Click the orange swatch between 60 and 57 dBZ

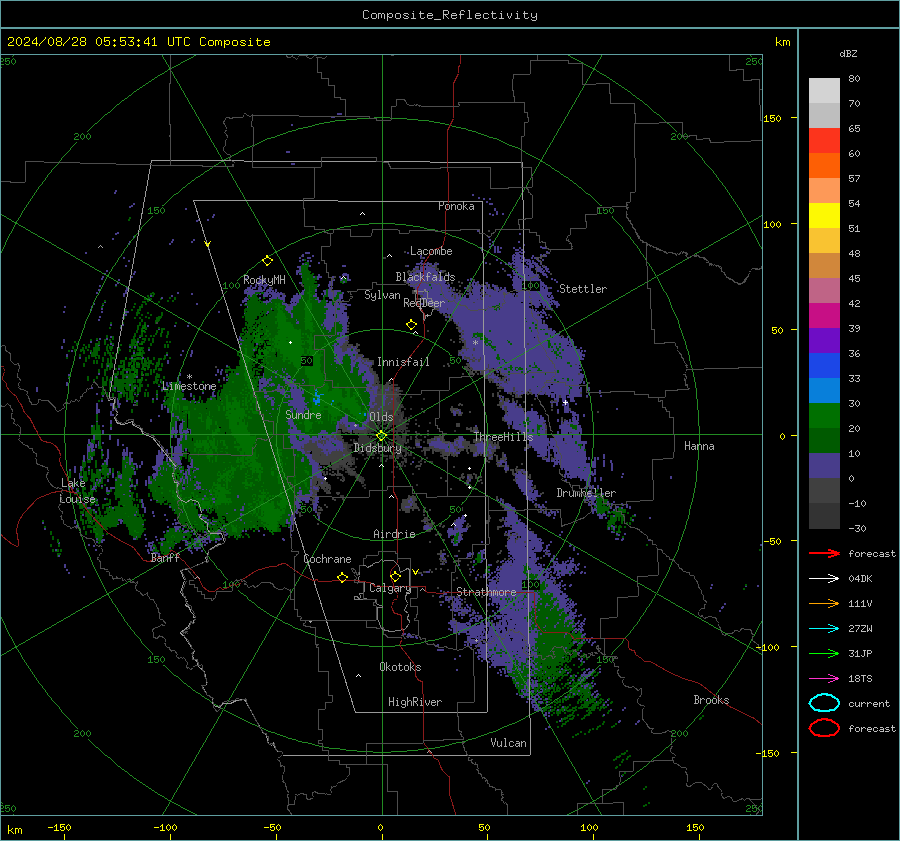click(824, 166)
